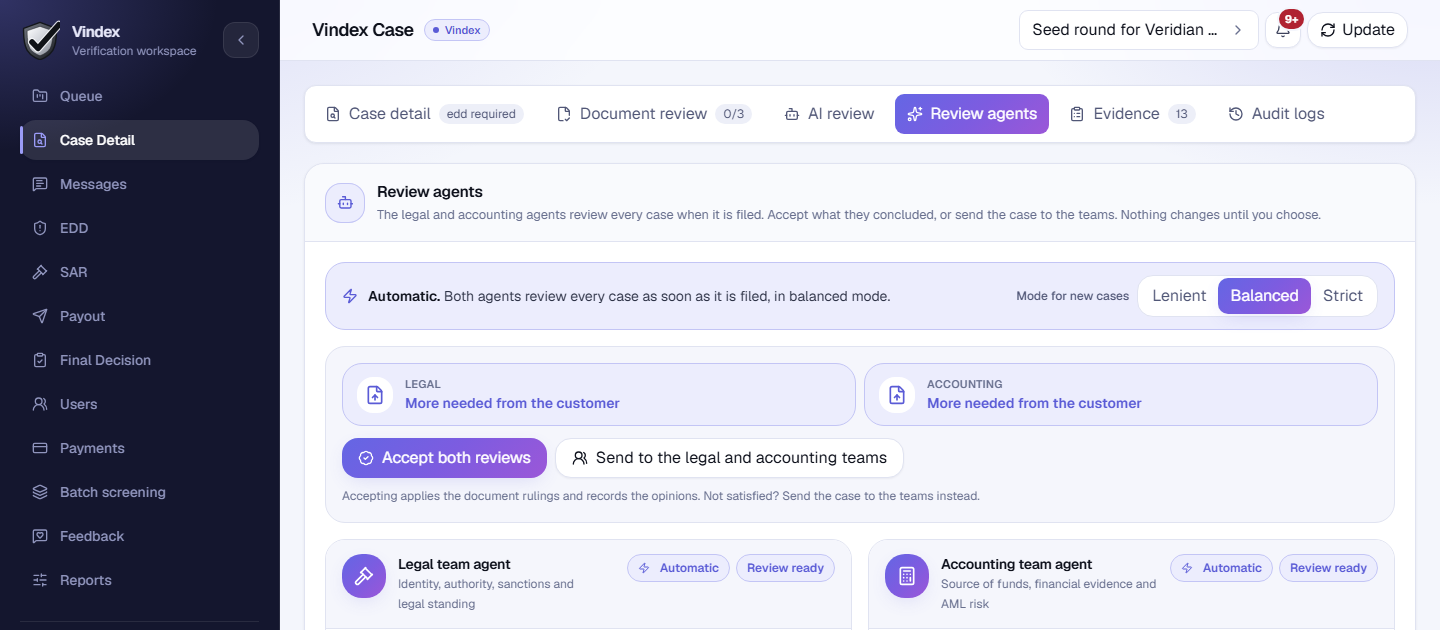1440x630 pixels.
Task: Set the mode for new cases to Lenient
Action: coord(1179,296)
